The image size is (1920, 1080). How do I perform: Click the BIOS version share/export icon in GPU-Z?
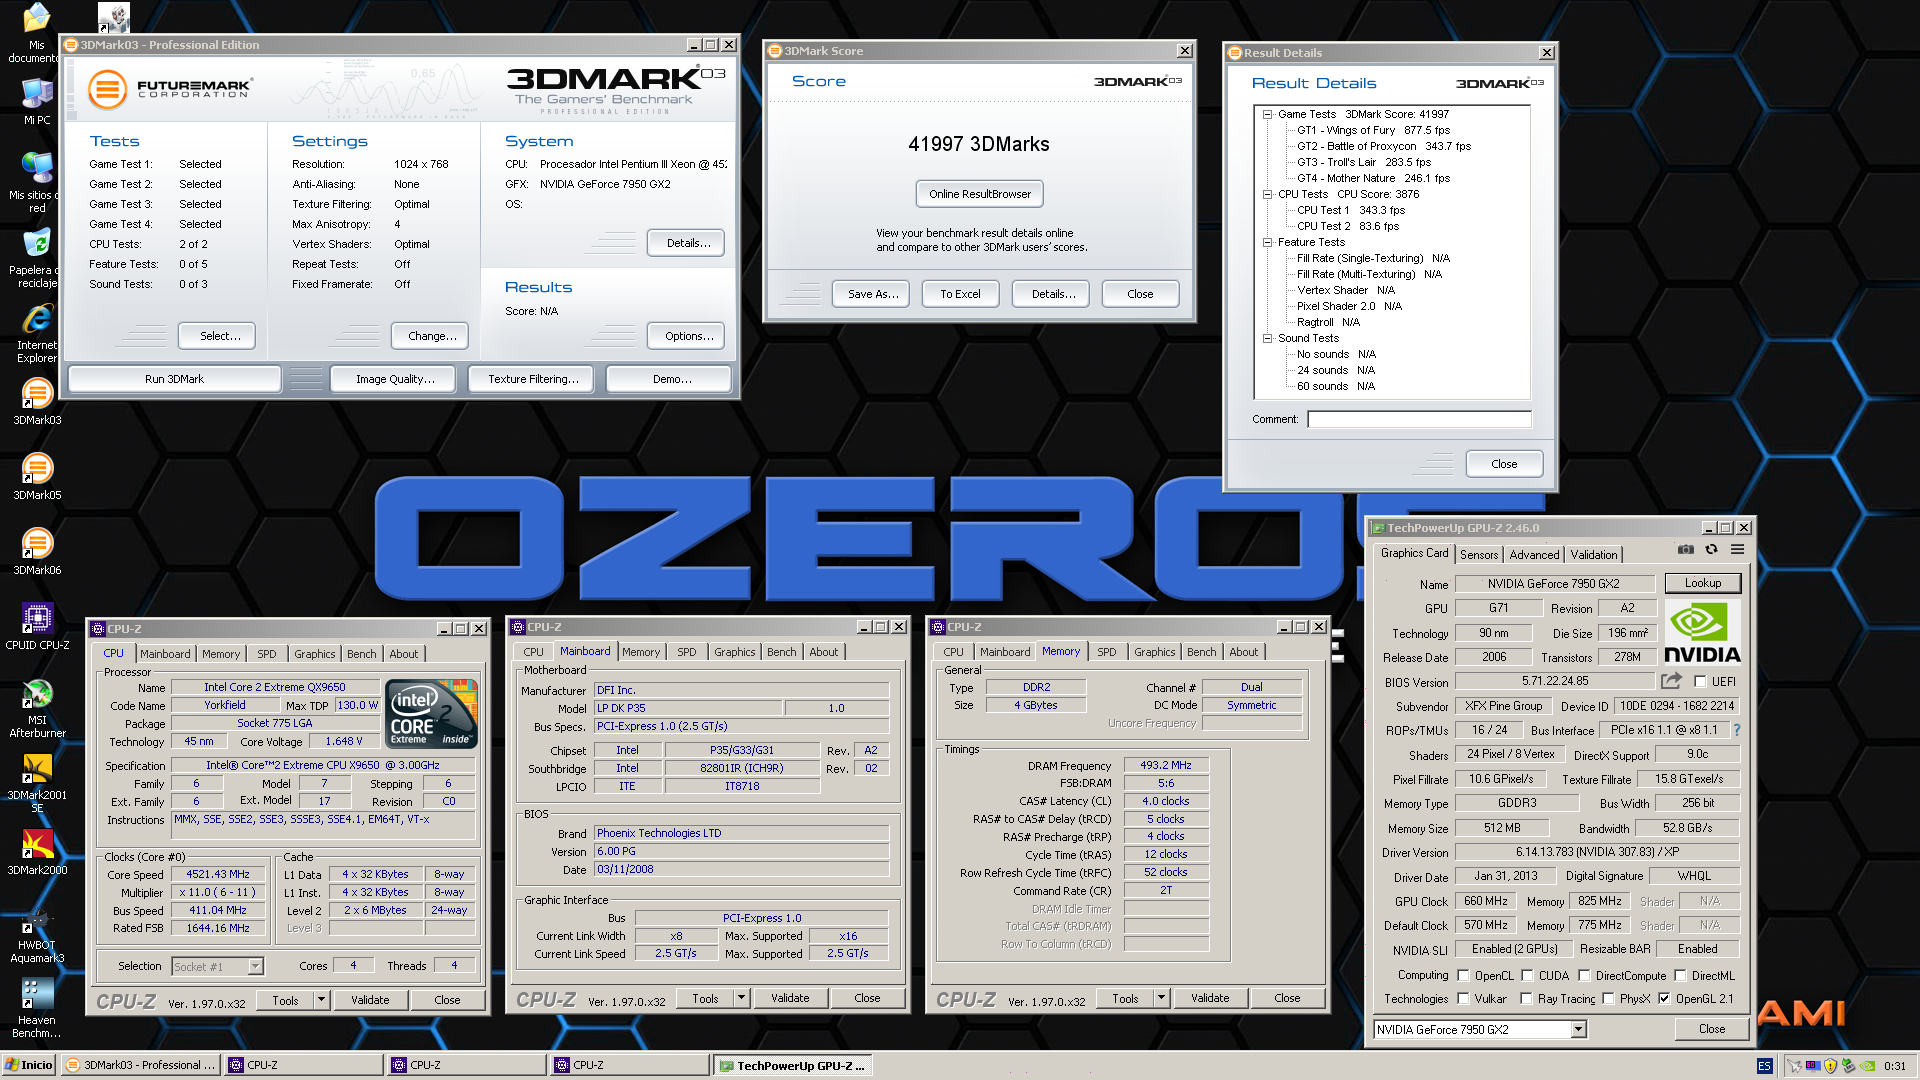pyautogui.click(x=1671, y=681)
